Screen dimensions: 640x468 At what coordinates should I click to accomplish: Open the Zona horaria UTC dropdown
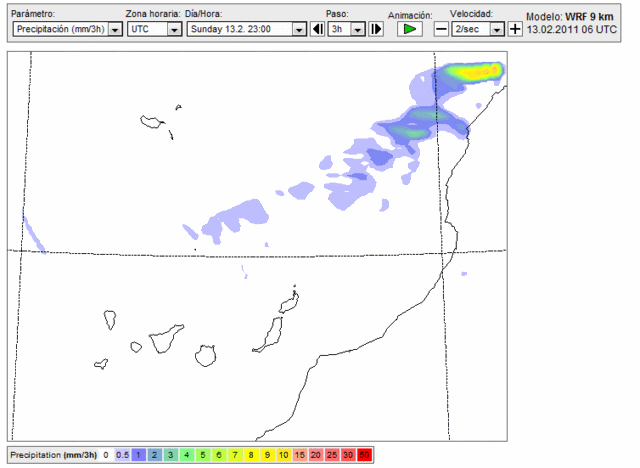click(154, 29)
